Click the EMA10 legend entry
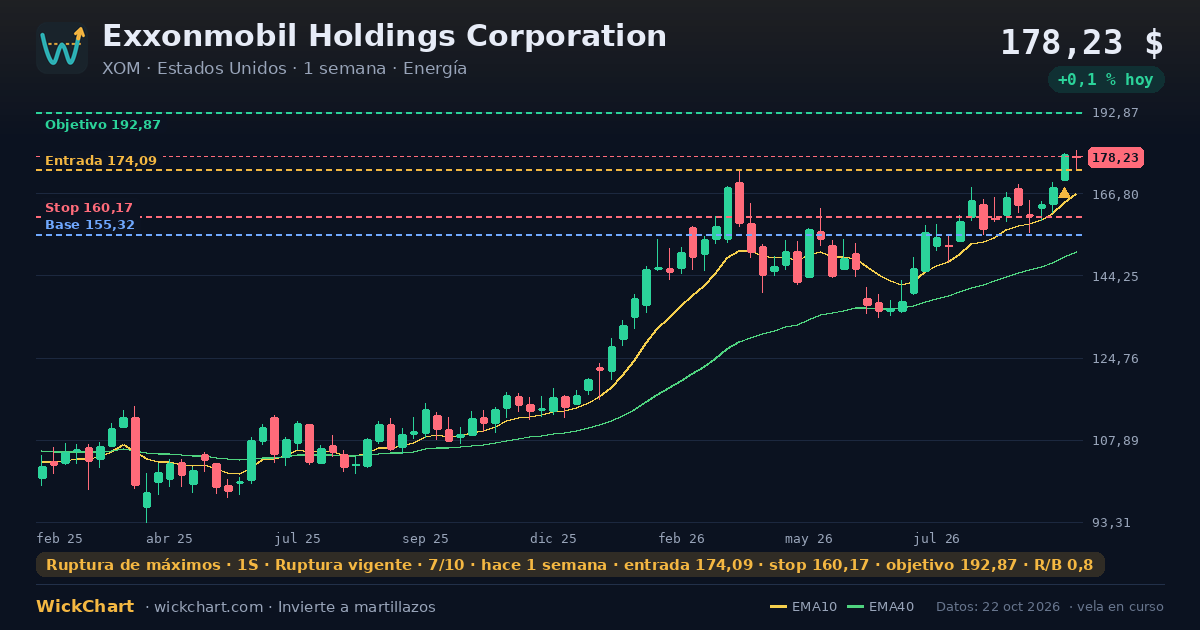 coord(804,607)
